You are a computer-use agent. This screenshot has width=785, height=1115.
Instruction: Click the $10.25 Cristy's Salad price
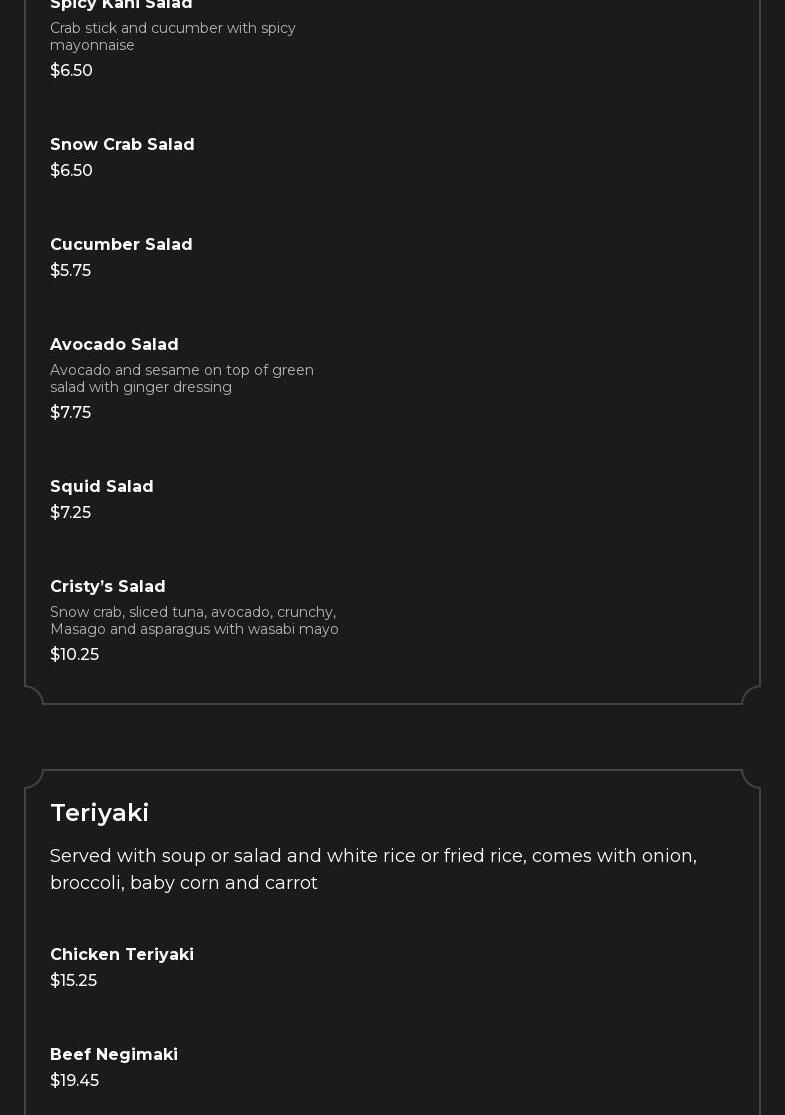coord(74,655)
